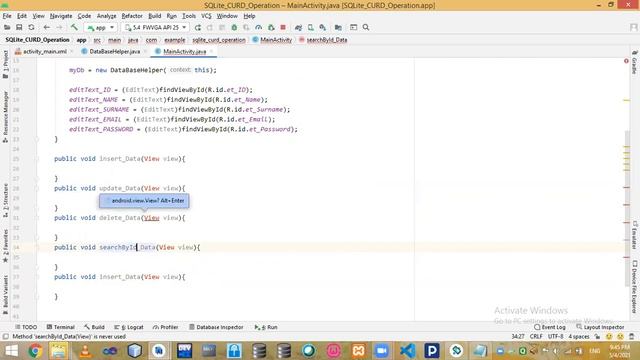Open the Event Log

(x=550, y=327)
